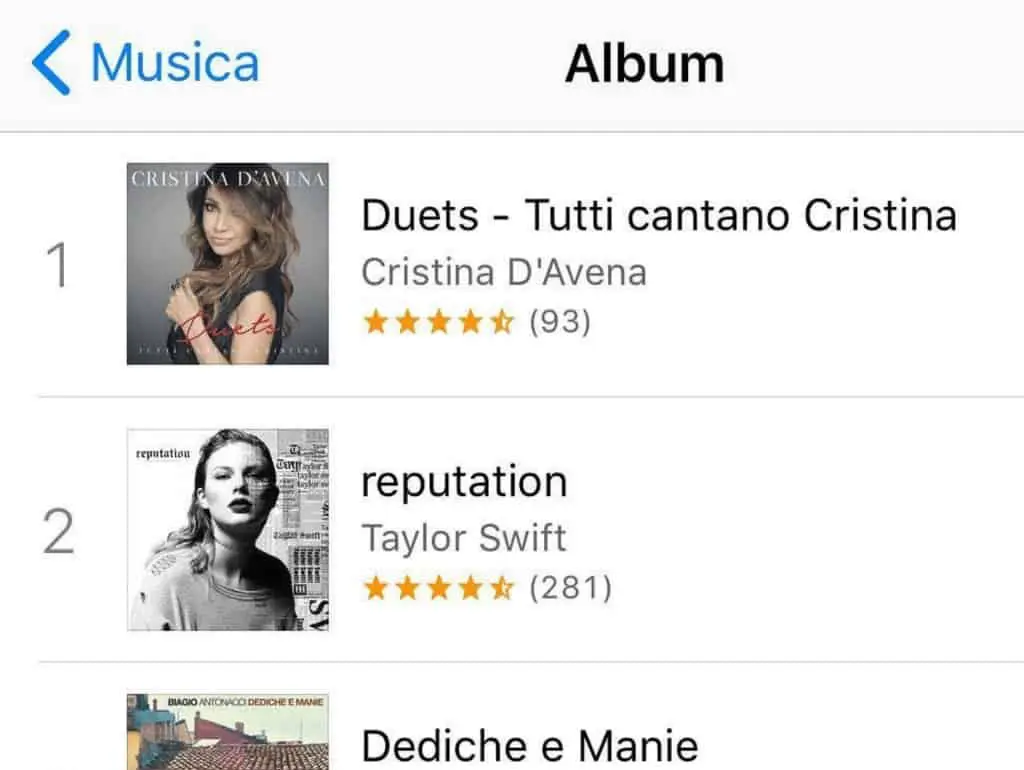Go back to Musica
Image resolution: width=1024 pixels, height=770 pixels.
click(x=174, y=62)
